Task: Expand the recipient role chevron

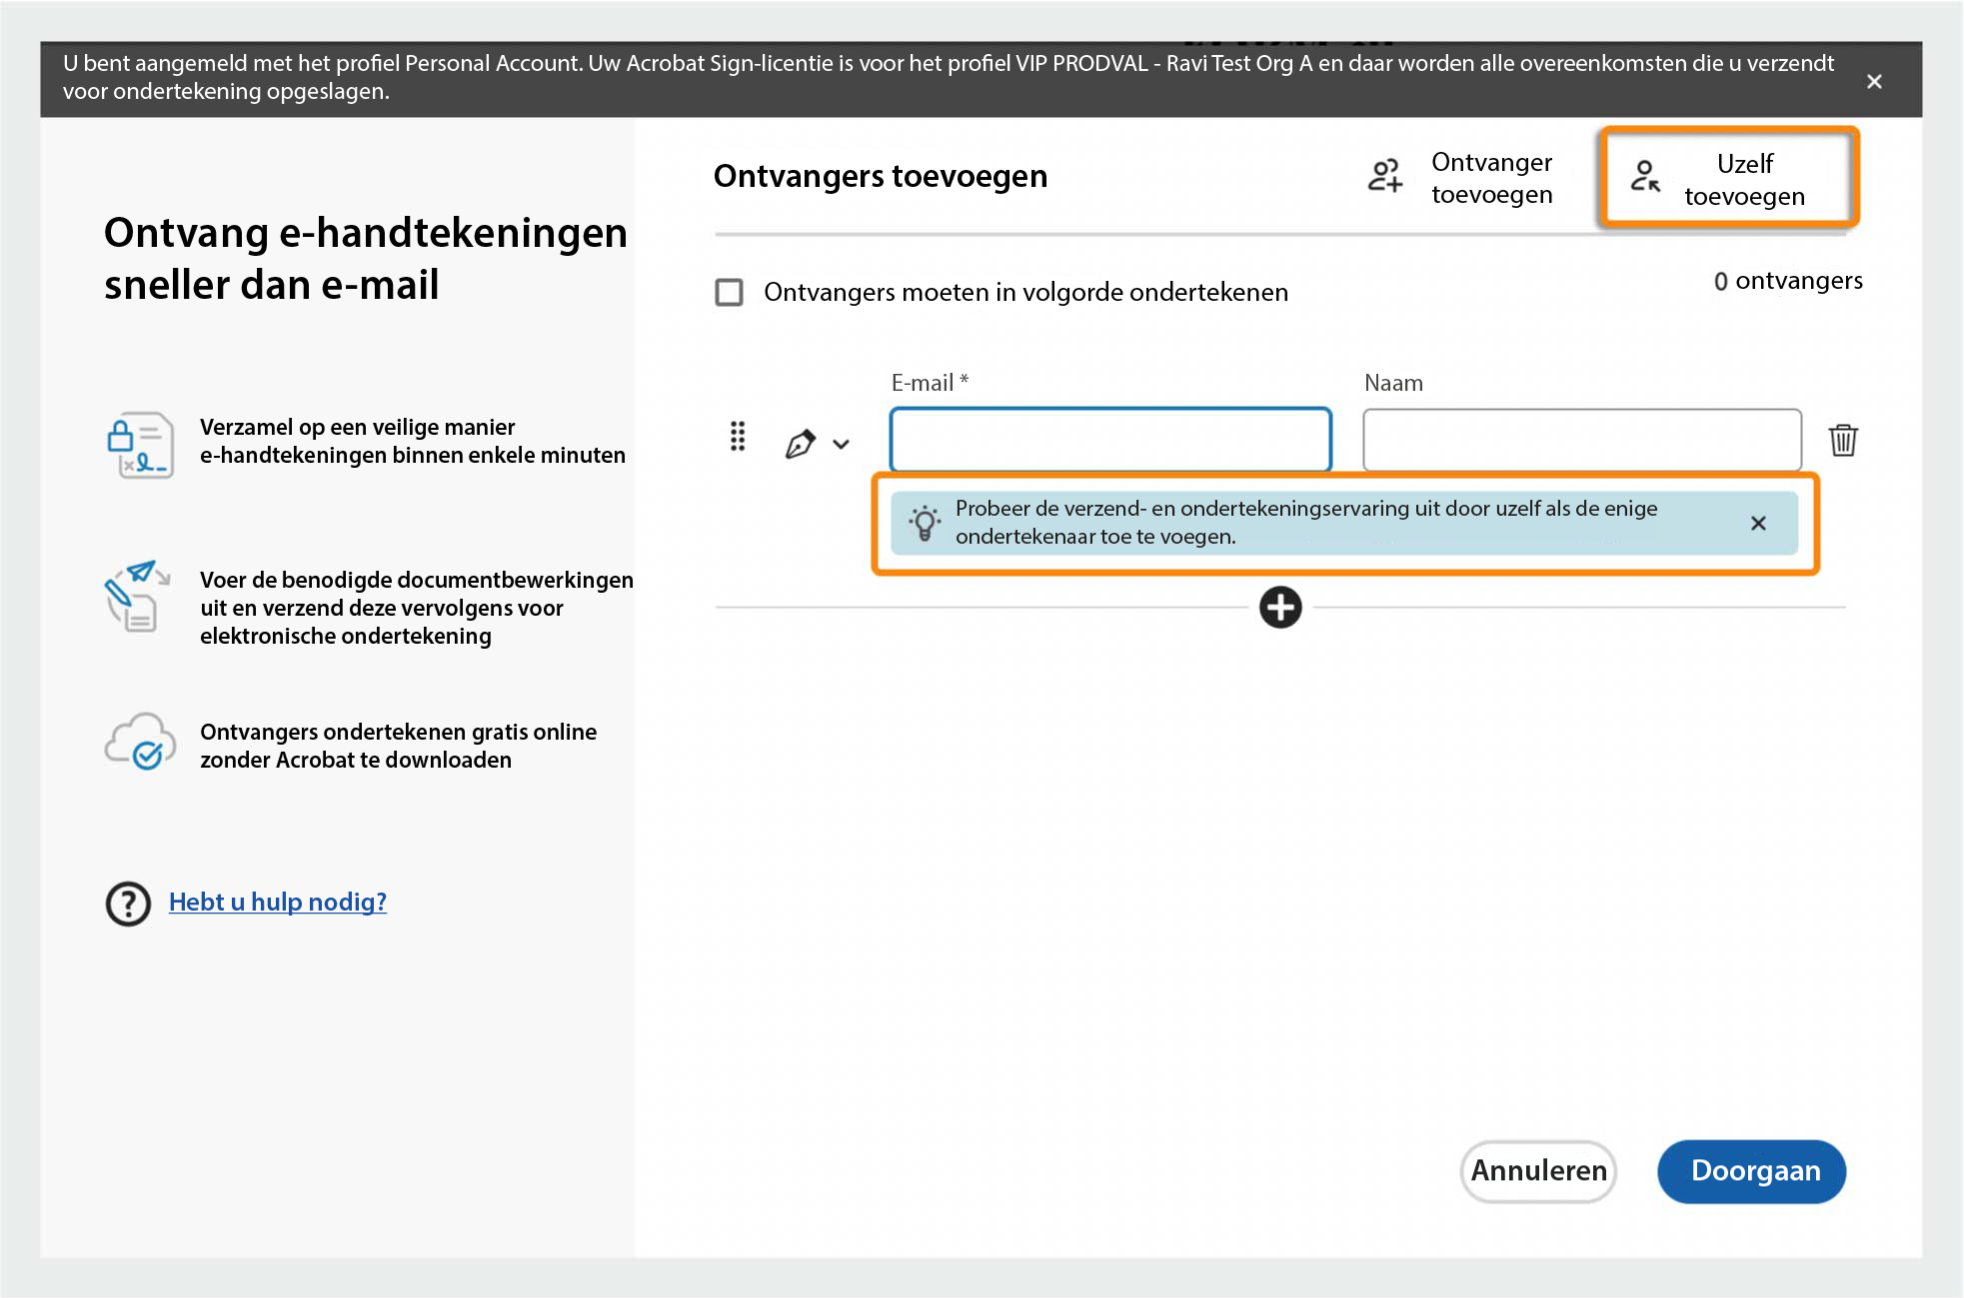Action: (841, 444)
